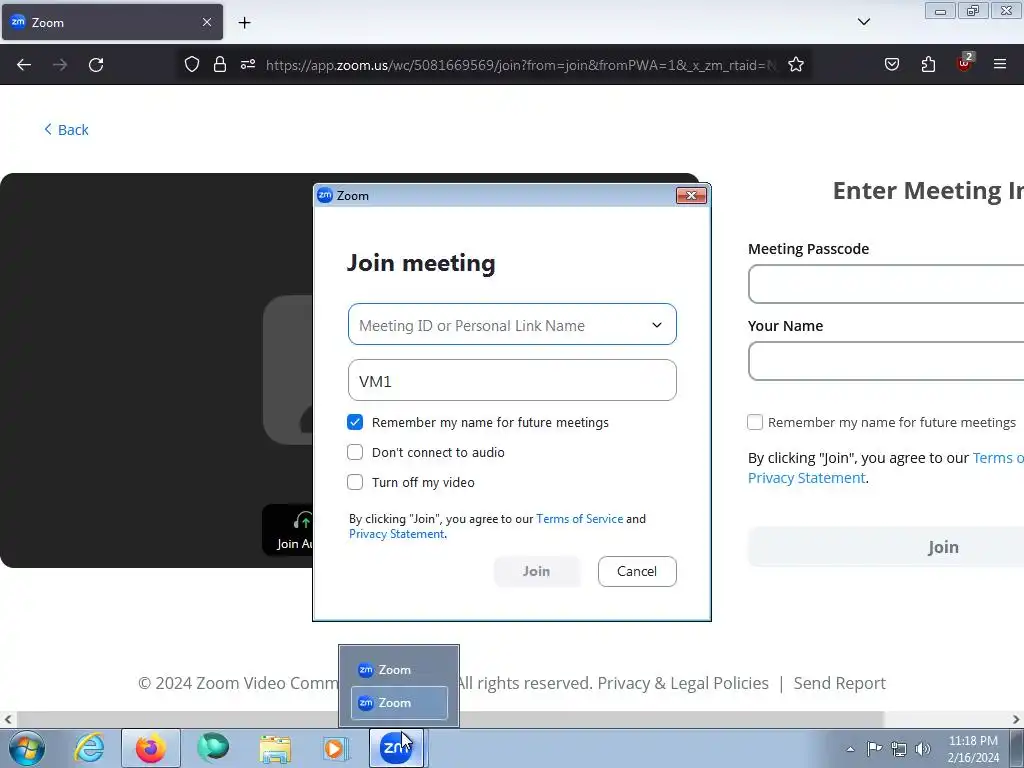Click the Join button in Zoom dialog
1024x768 pixels.
(x=537, y=571)
